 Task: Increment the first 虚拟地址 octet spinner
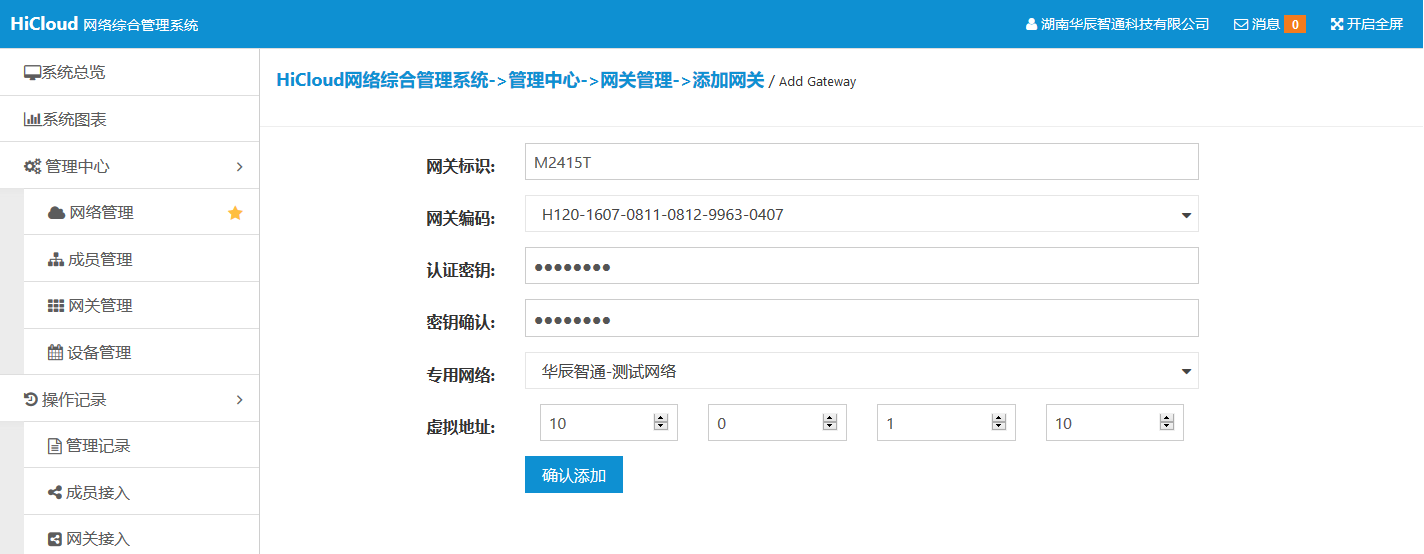(661, 418)
